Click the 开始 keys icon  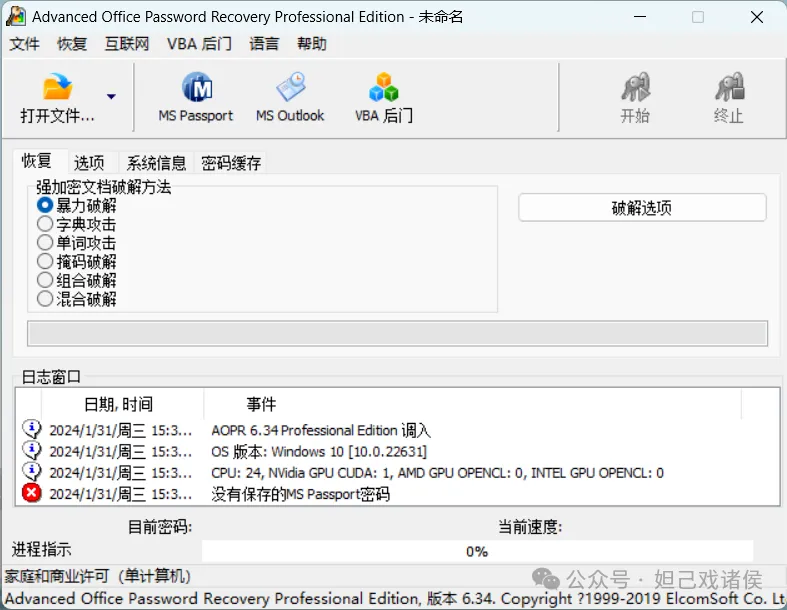pos(636,87)
